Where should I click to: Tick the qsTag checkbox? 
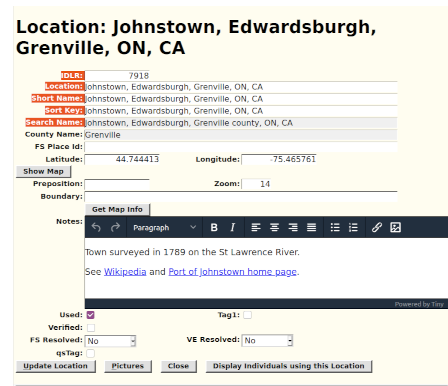[x=90, y=353]
